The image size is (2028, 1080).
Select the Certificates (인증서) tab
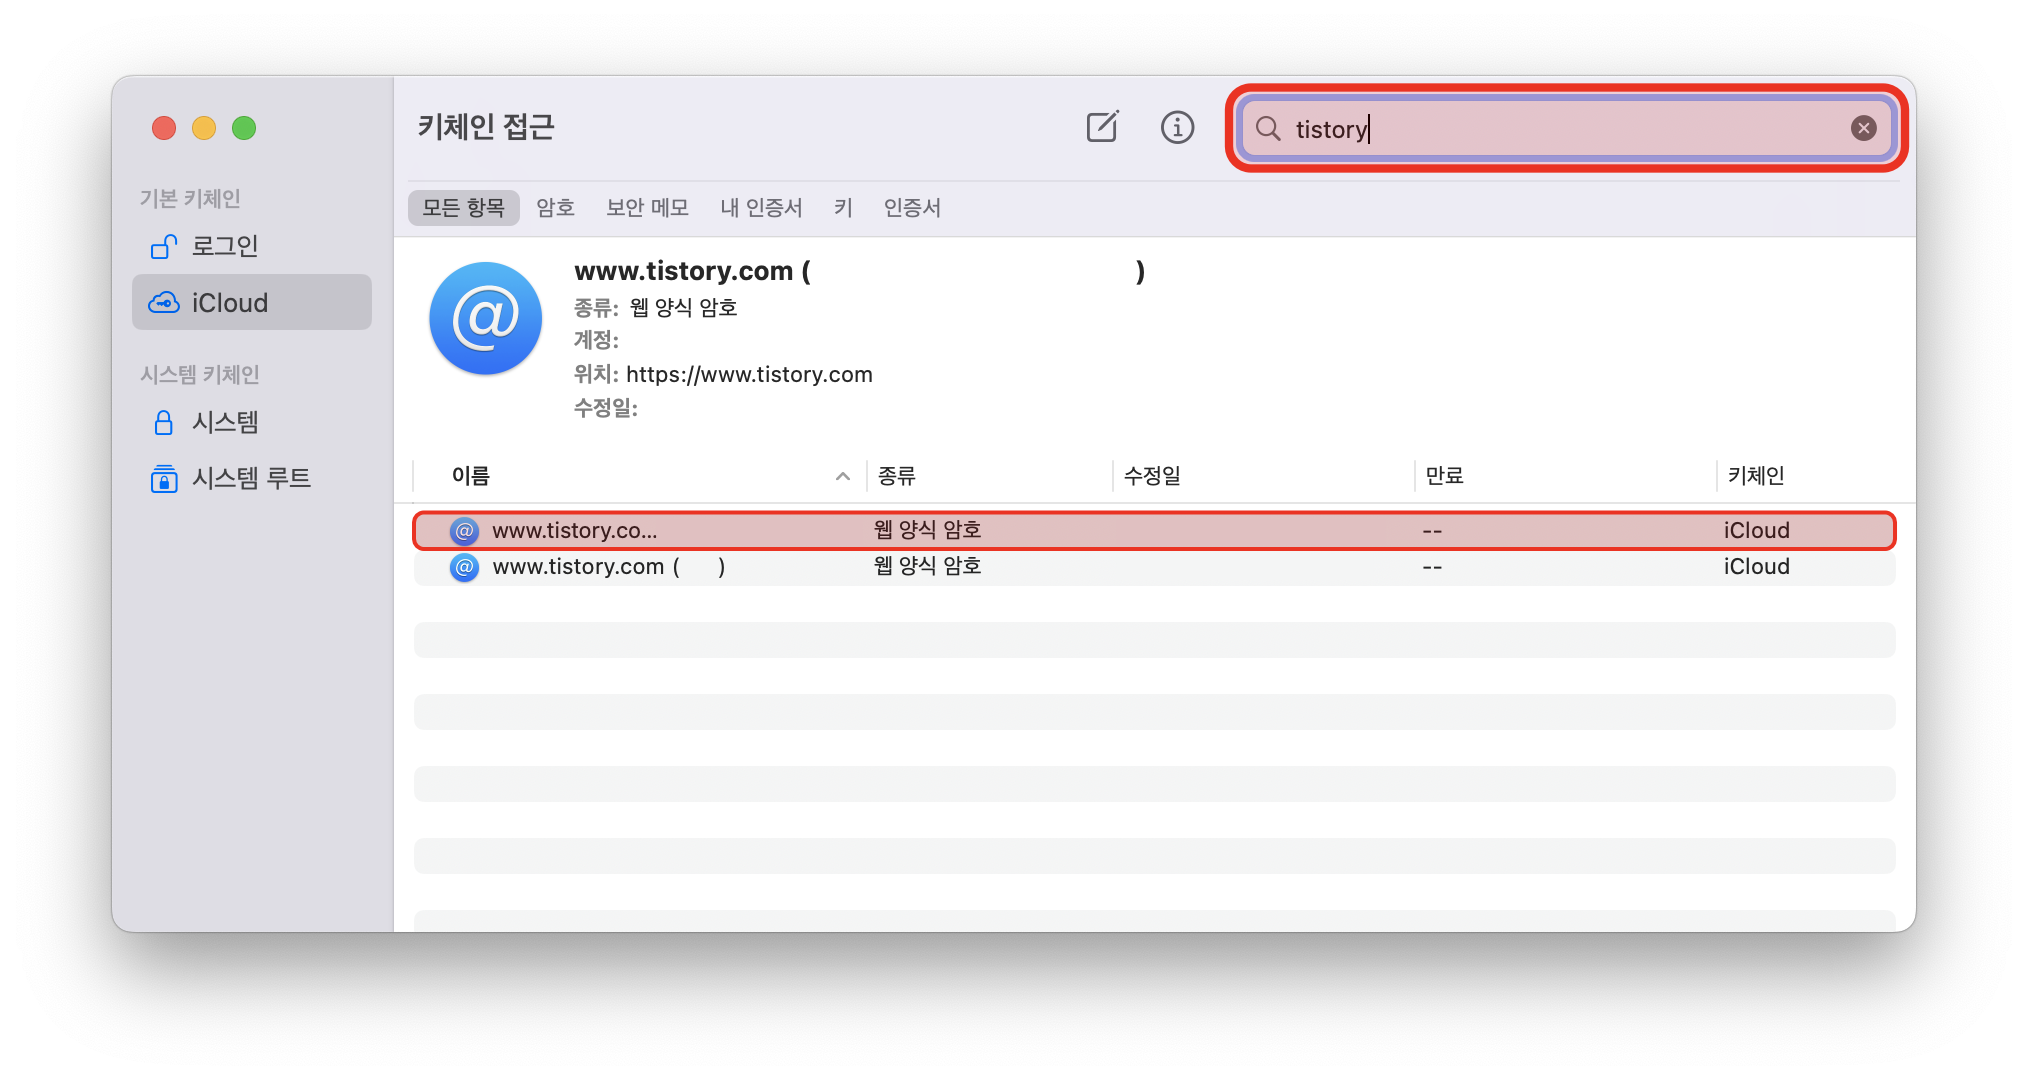[x=912, y=208]
